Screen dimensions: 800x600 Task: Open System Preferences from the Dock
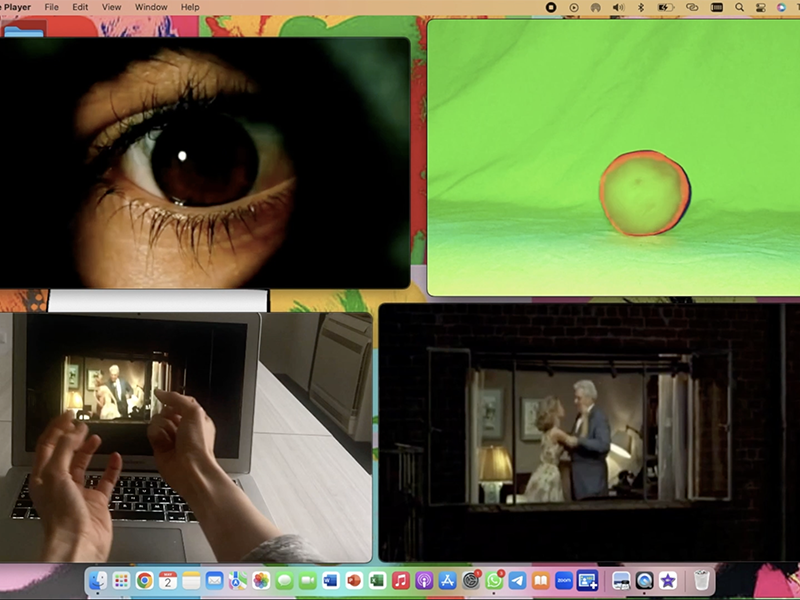[470, 580]
